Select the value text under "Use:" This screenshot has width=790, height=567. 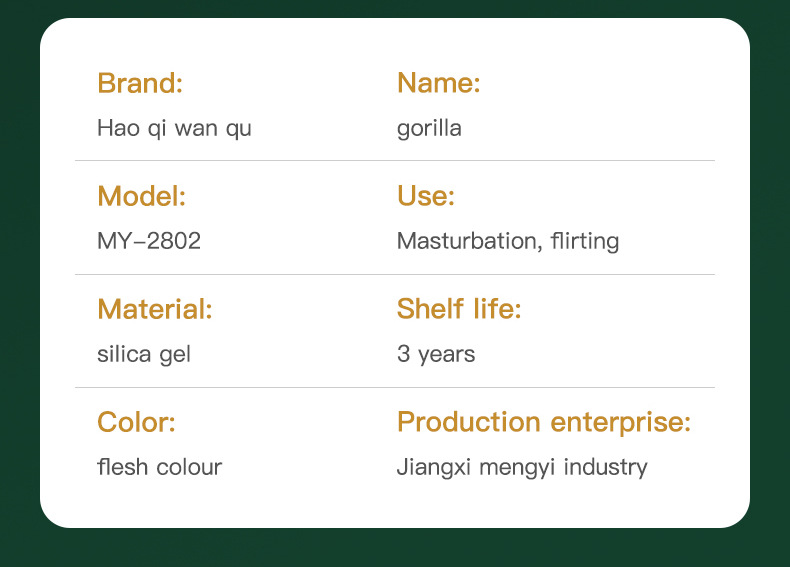(x=508, y=241)
